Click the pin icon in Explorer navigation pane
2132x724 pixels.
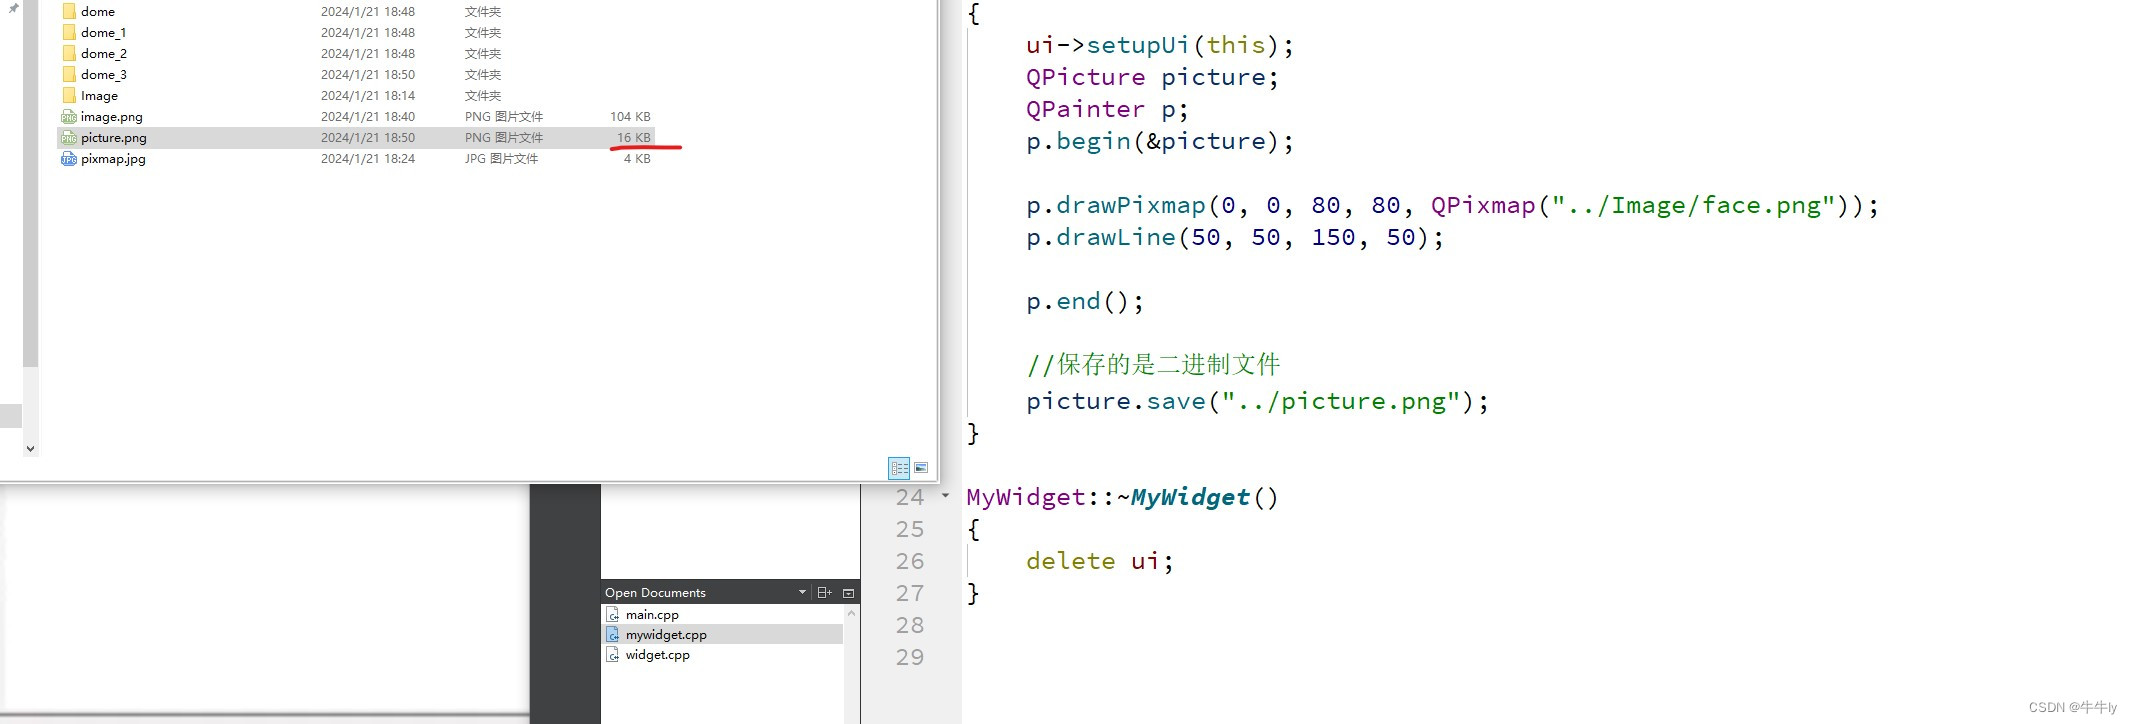tap(14, 8)
